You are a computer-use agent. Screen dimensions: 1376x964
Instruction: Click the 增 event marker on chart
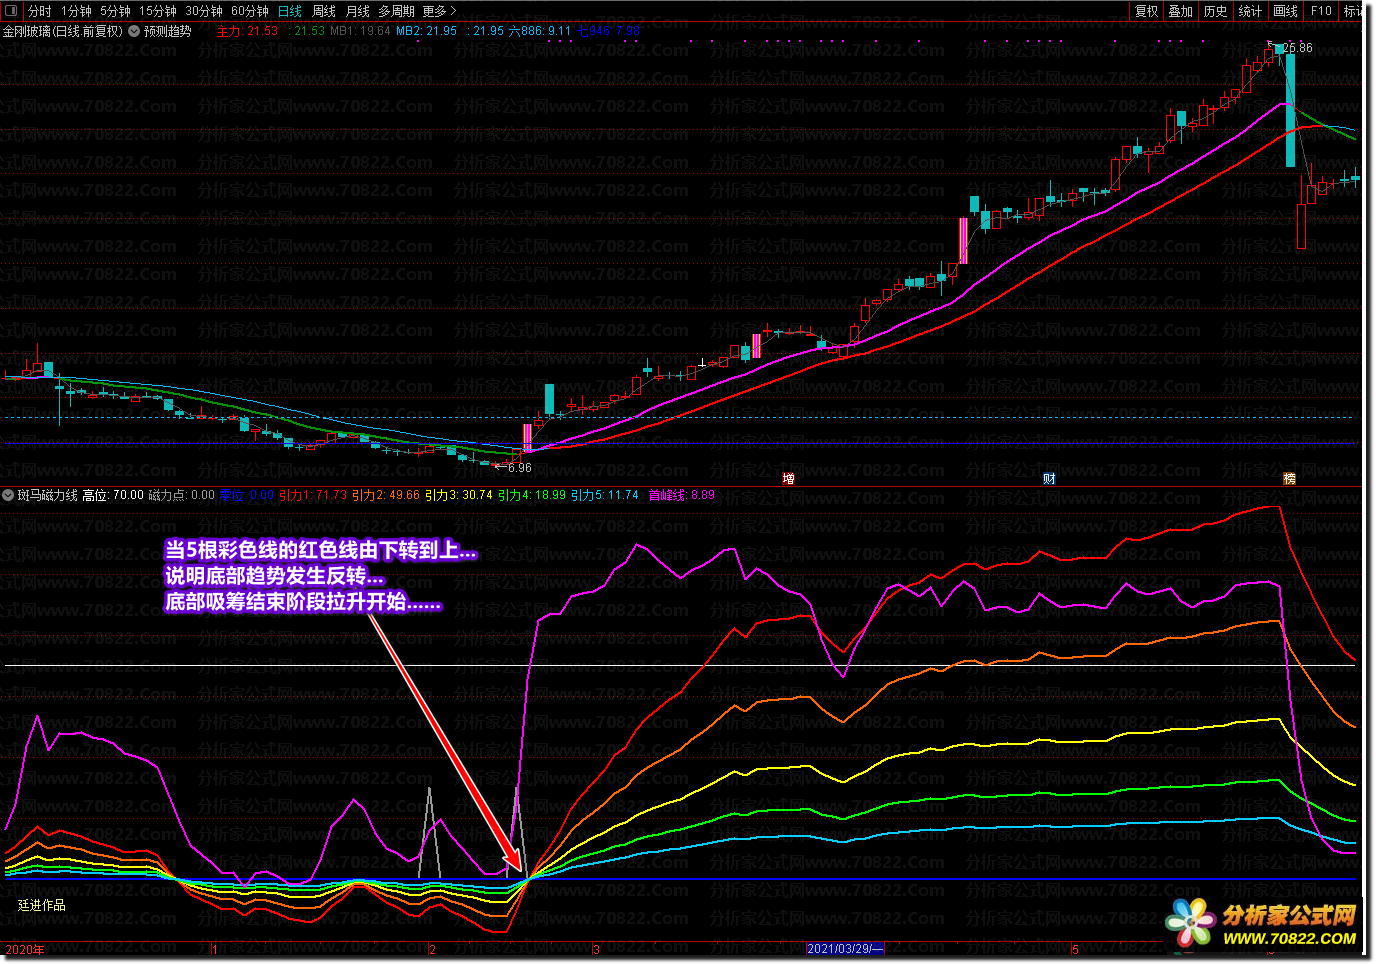pos(788,479)
